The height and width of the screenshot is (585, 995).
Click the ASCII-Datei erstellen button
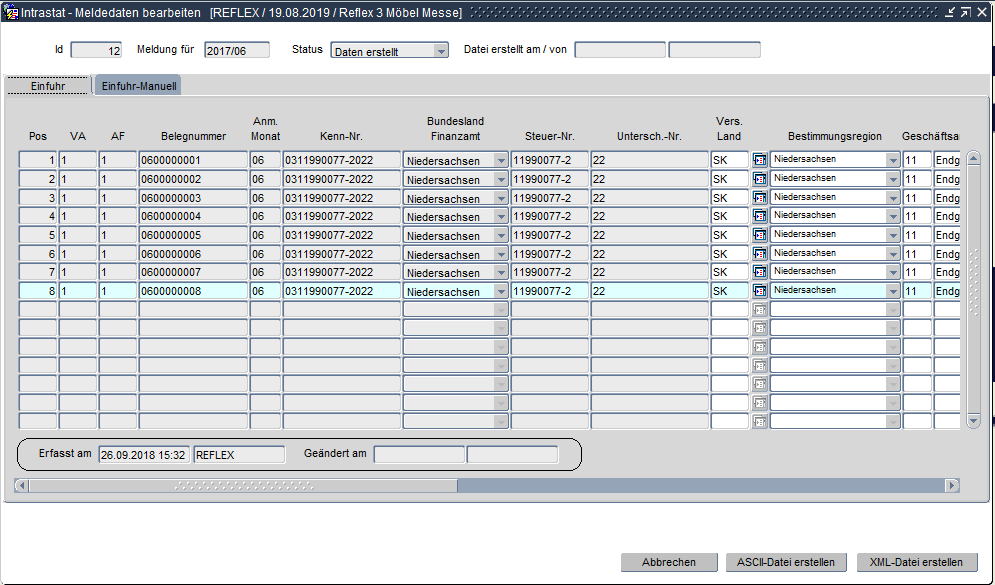pyautogui.click(x=786, y=562)
